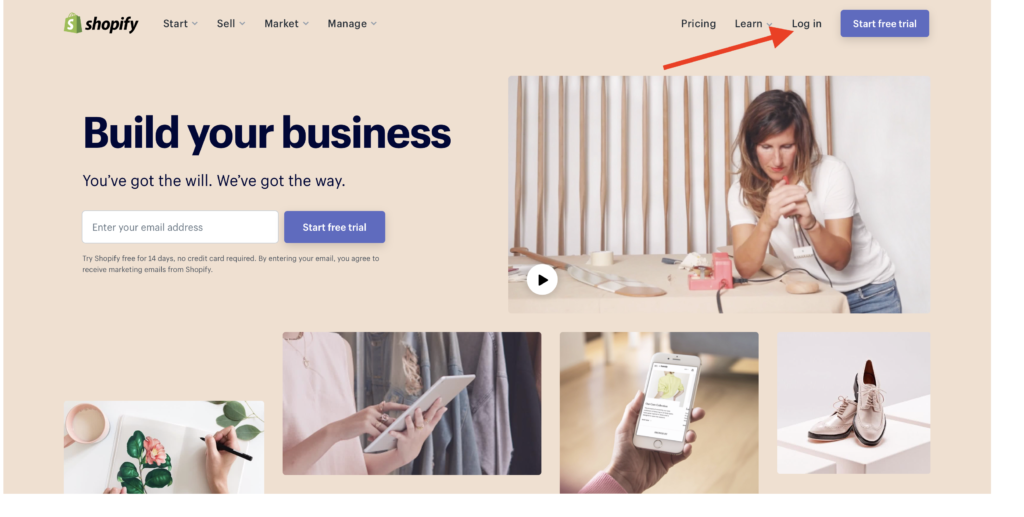1024x517 pixels.
Task: Expand the Manage menu chevron
Action: pyautogui.click(x=374, y=24)
